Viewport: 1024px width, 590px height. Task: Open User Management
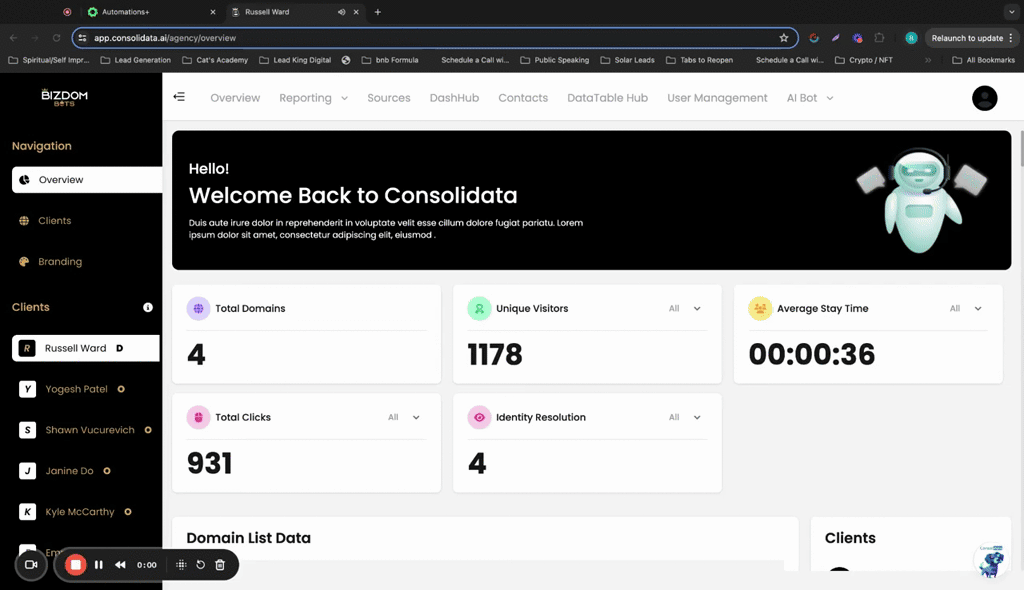click(x=717, y=98)
